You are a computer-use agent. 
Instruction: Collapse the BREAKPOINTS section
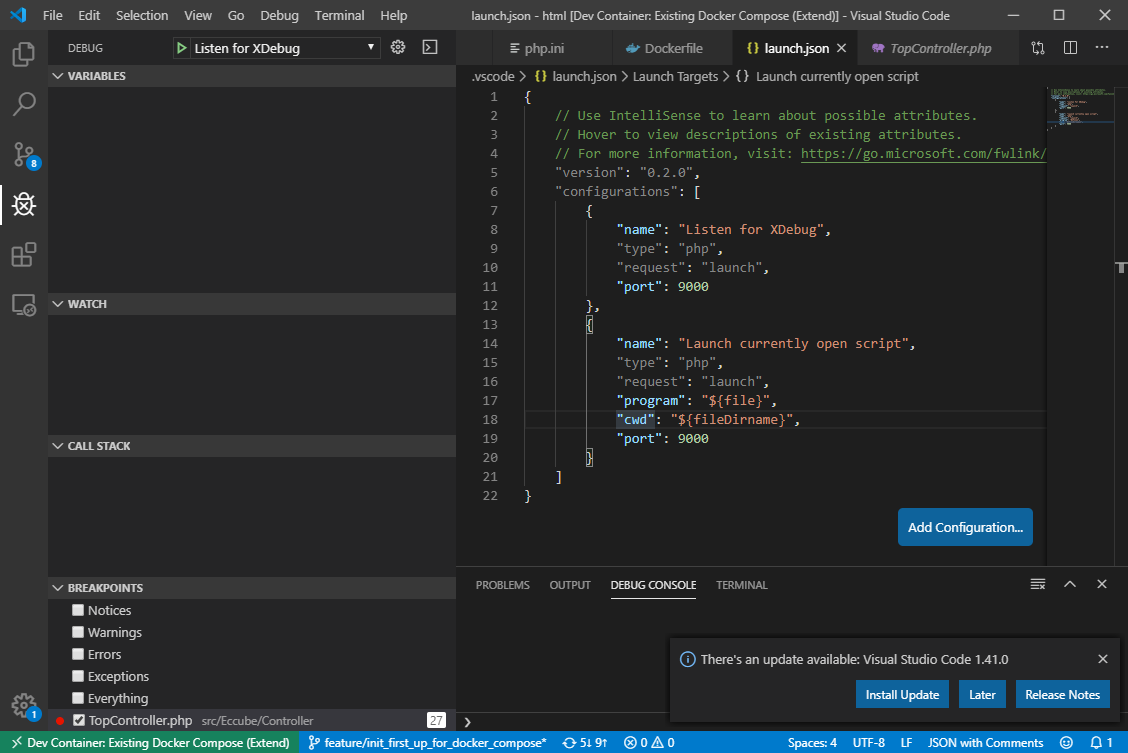pos(252,588)
